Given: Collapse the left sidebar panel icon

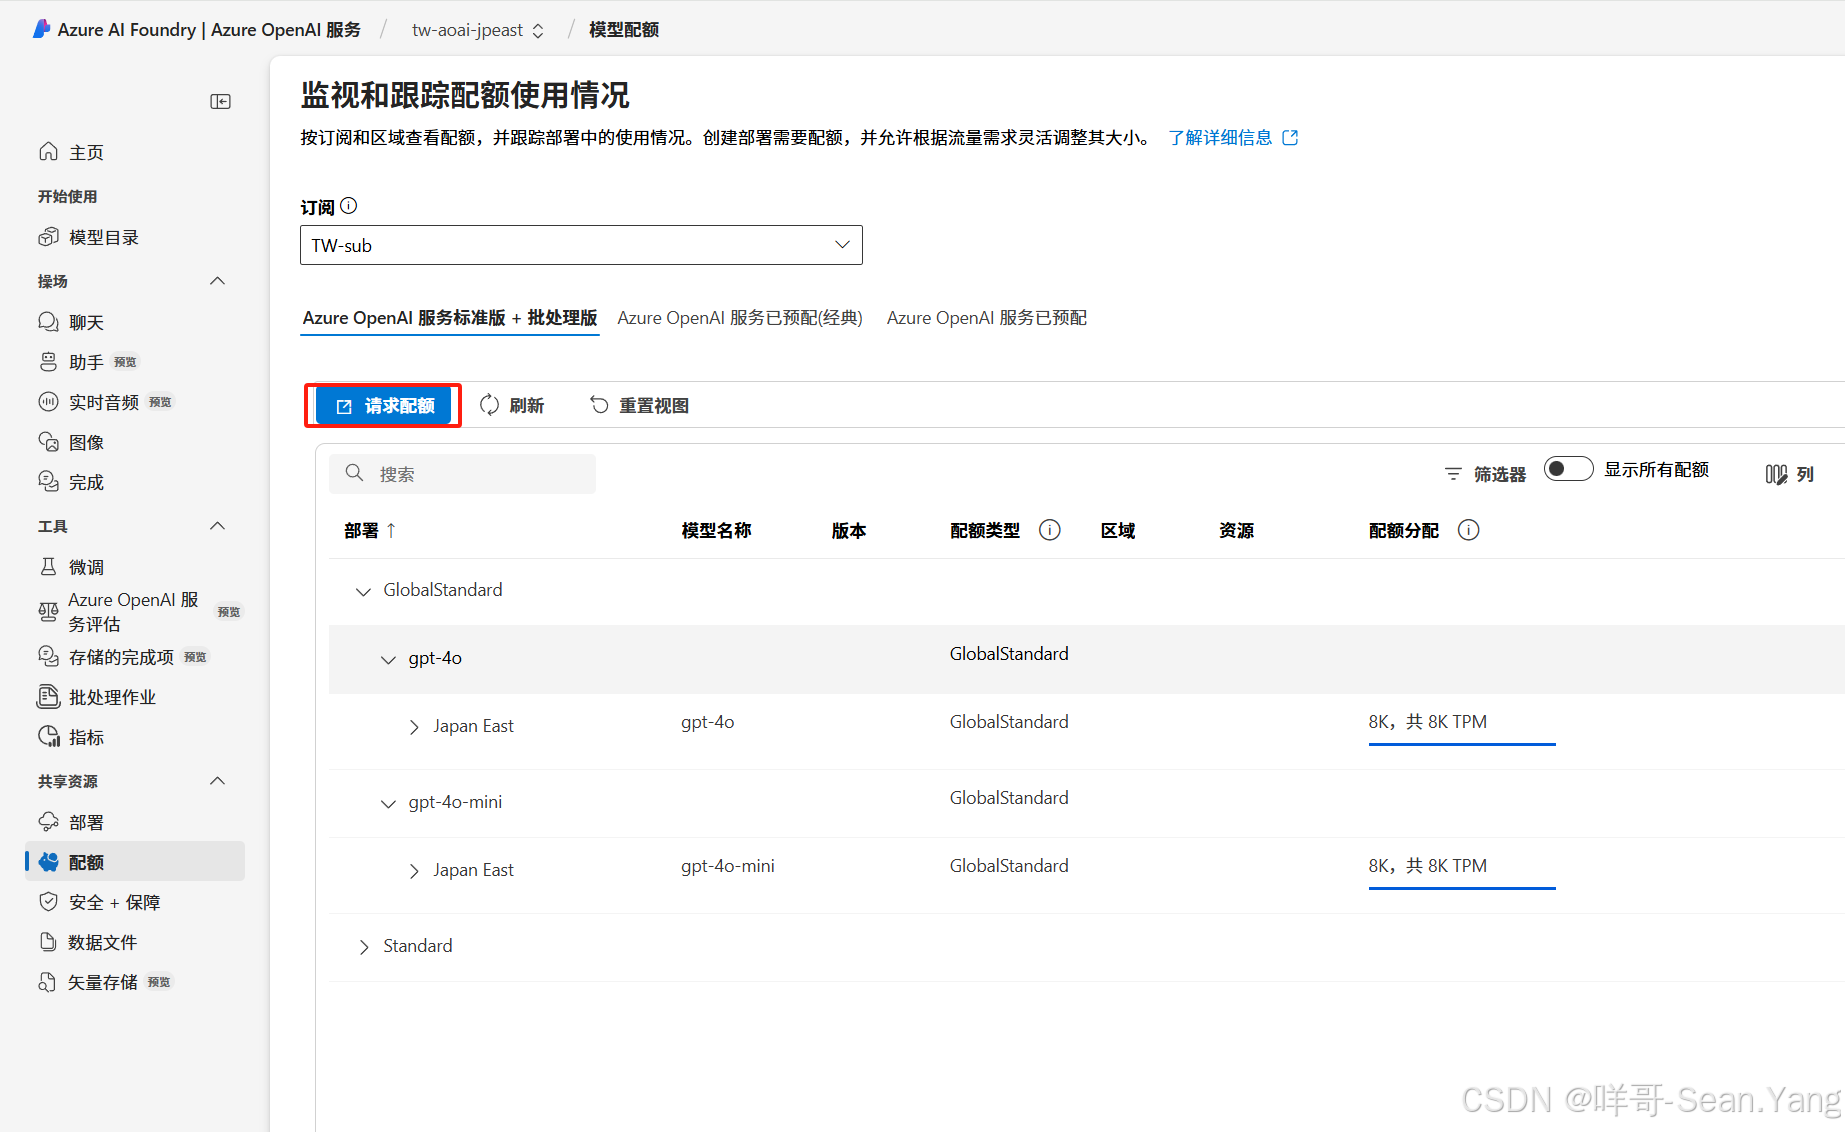Looking at the screenshot, I should click(221, 101).
